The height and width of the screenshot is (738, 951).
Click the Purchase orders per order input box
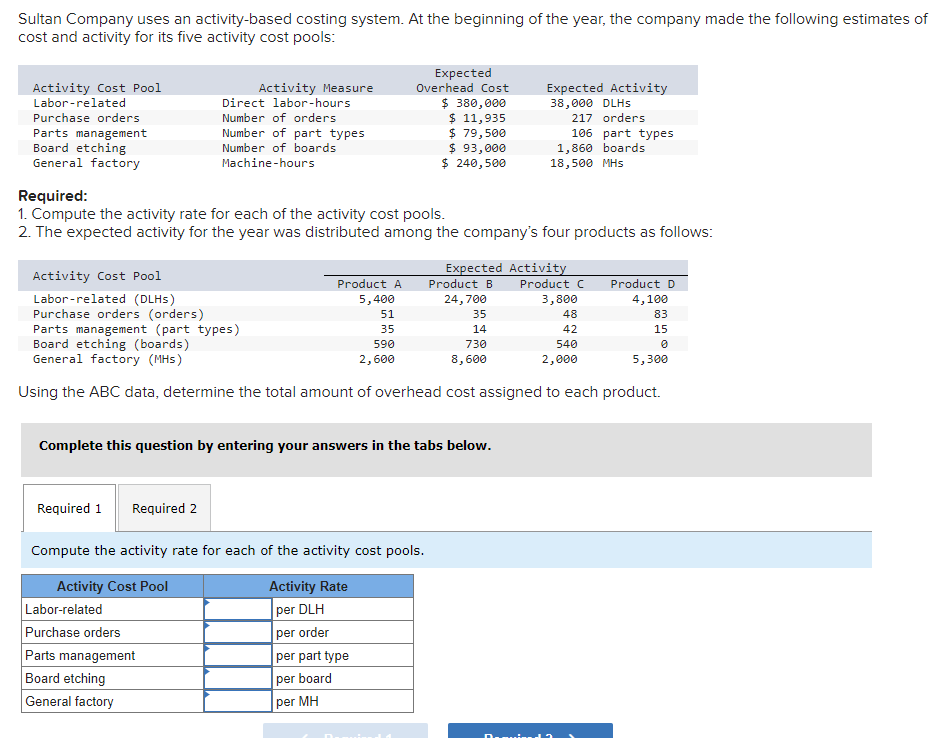238,632
